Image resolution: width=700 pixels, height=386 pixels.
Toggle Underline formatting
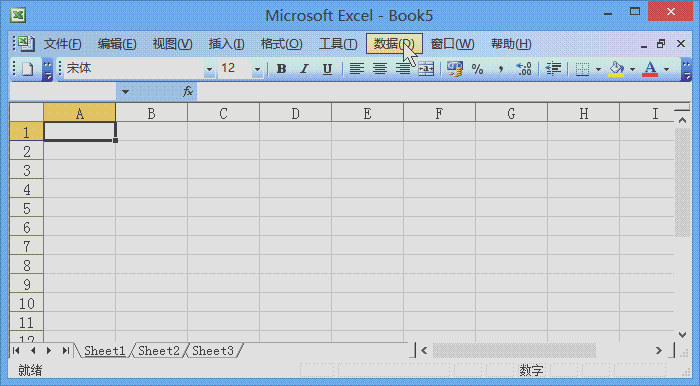tap(327, 69)
